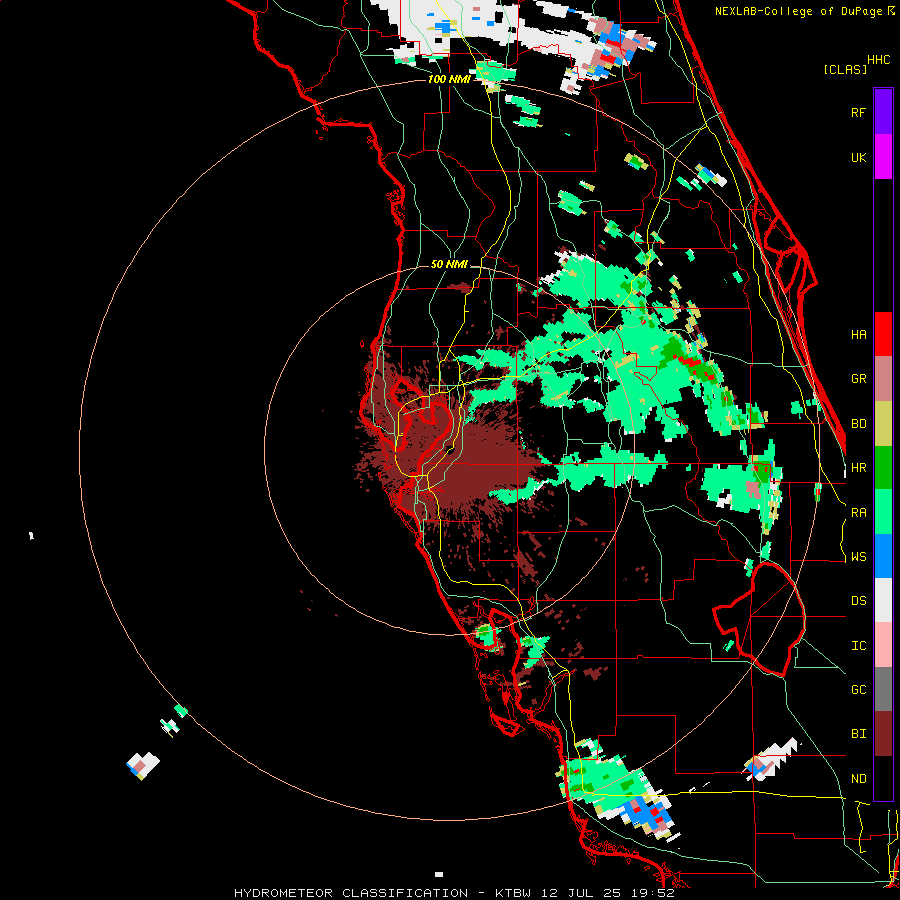Click the IC light pink legend swatch

tap(883, 645)
